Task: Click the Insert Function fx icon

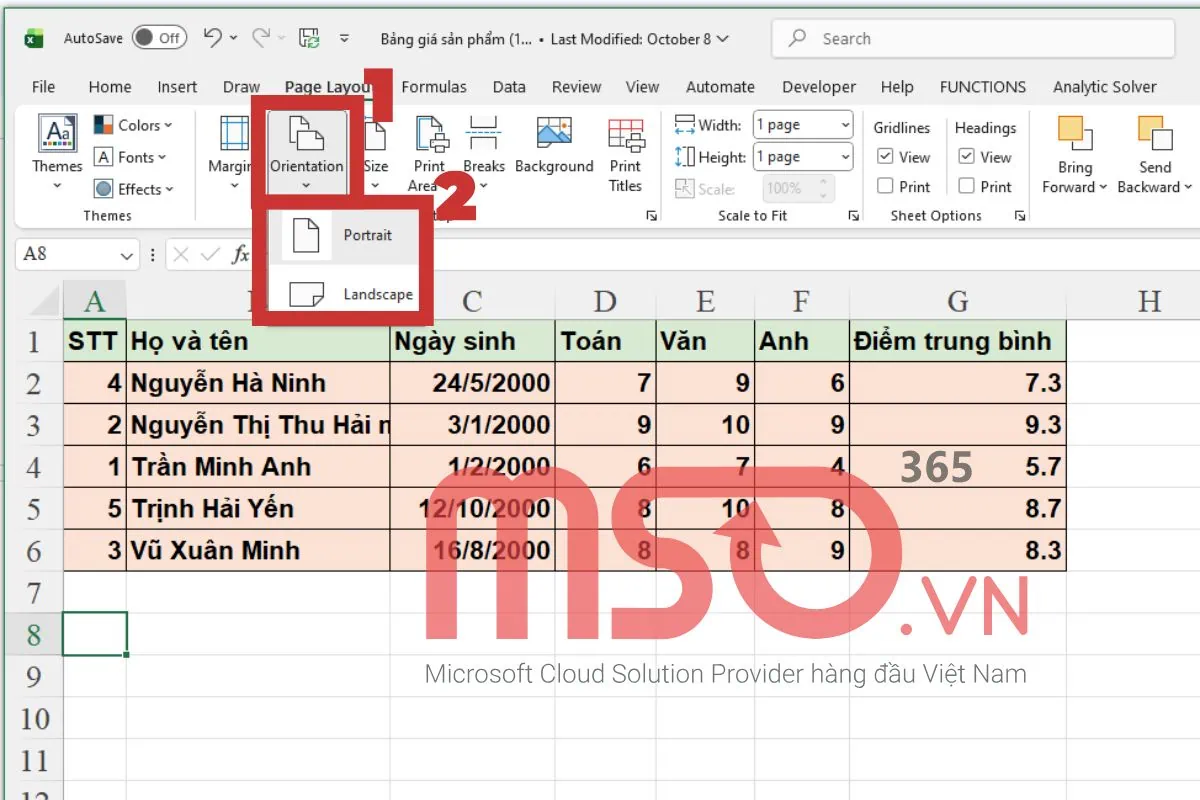Action: tap(241, 254)
